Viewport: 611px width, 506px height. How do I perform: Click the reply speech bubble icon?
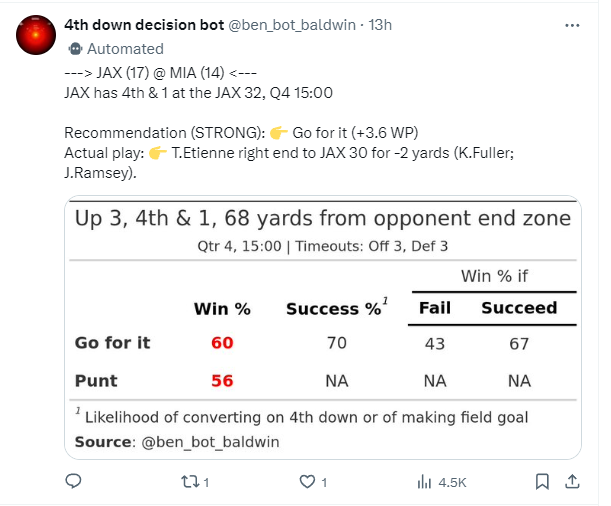coord(73,482)
